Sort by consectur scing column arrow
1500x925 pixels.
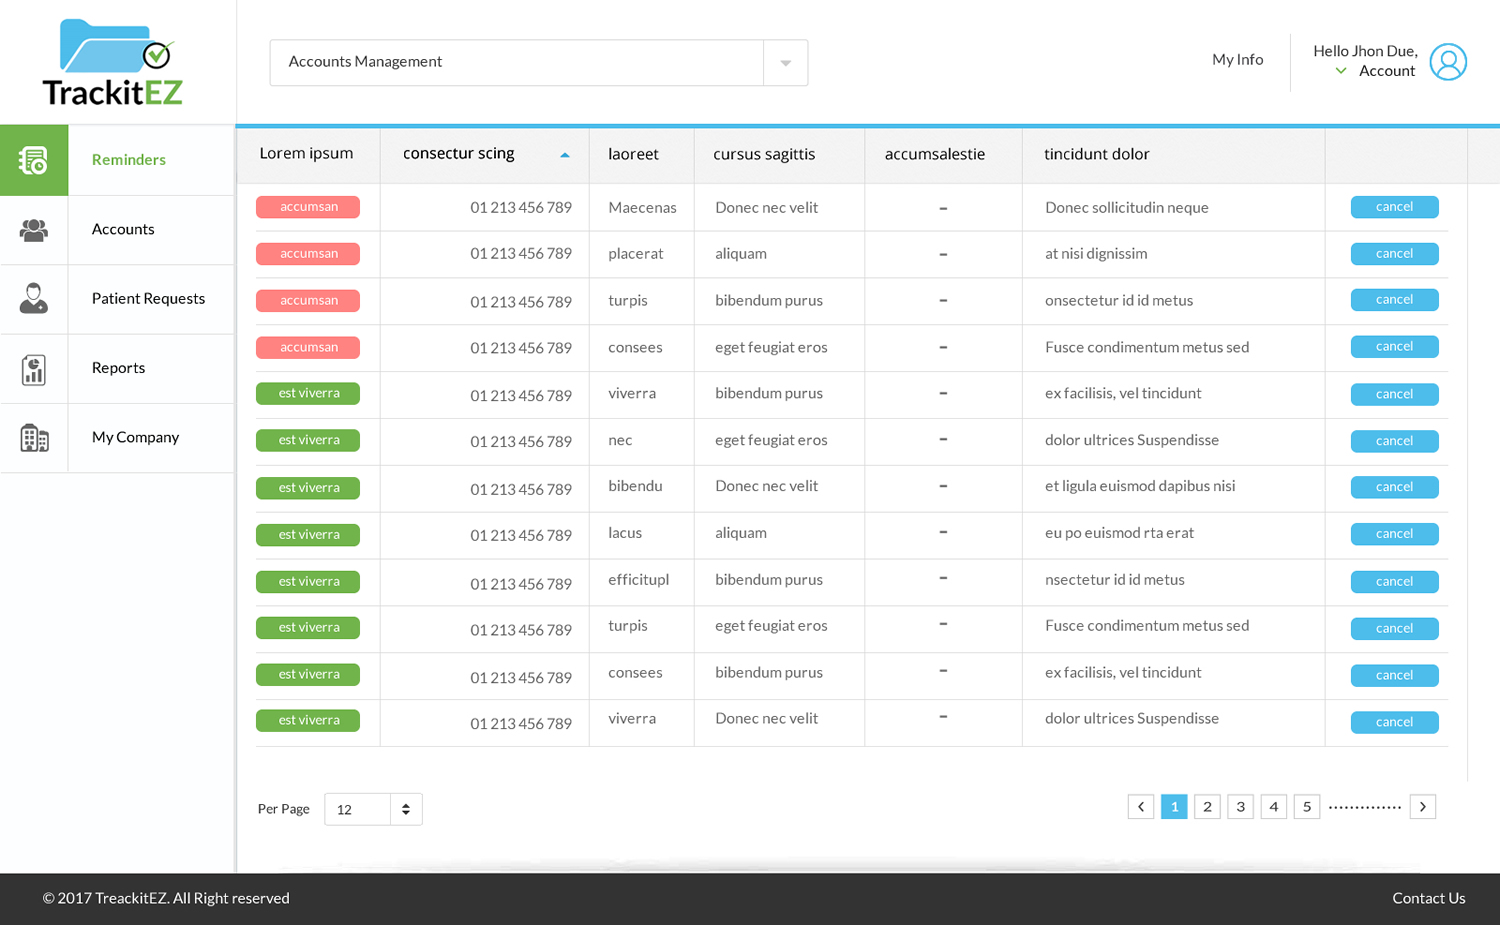pyautogui.click(x=565, y=155)
